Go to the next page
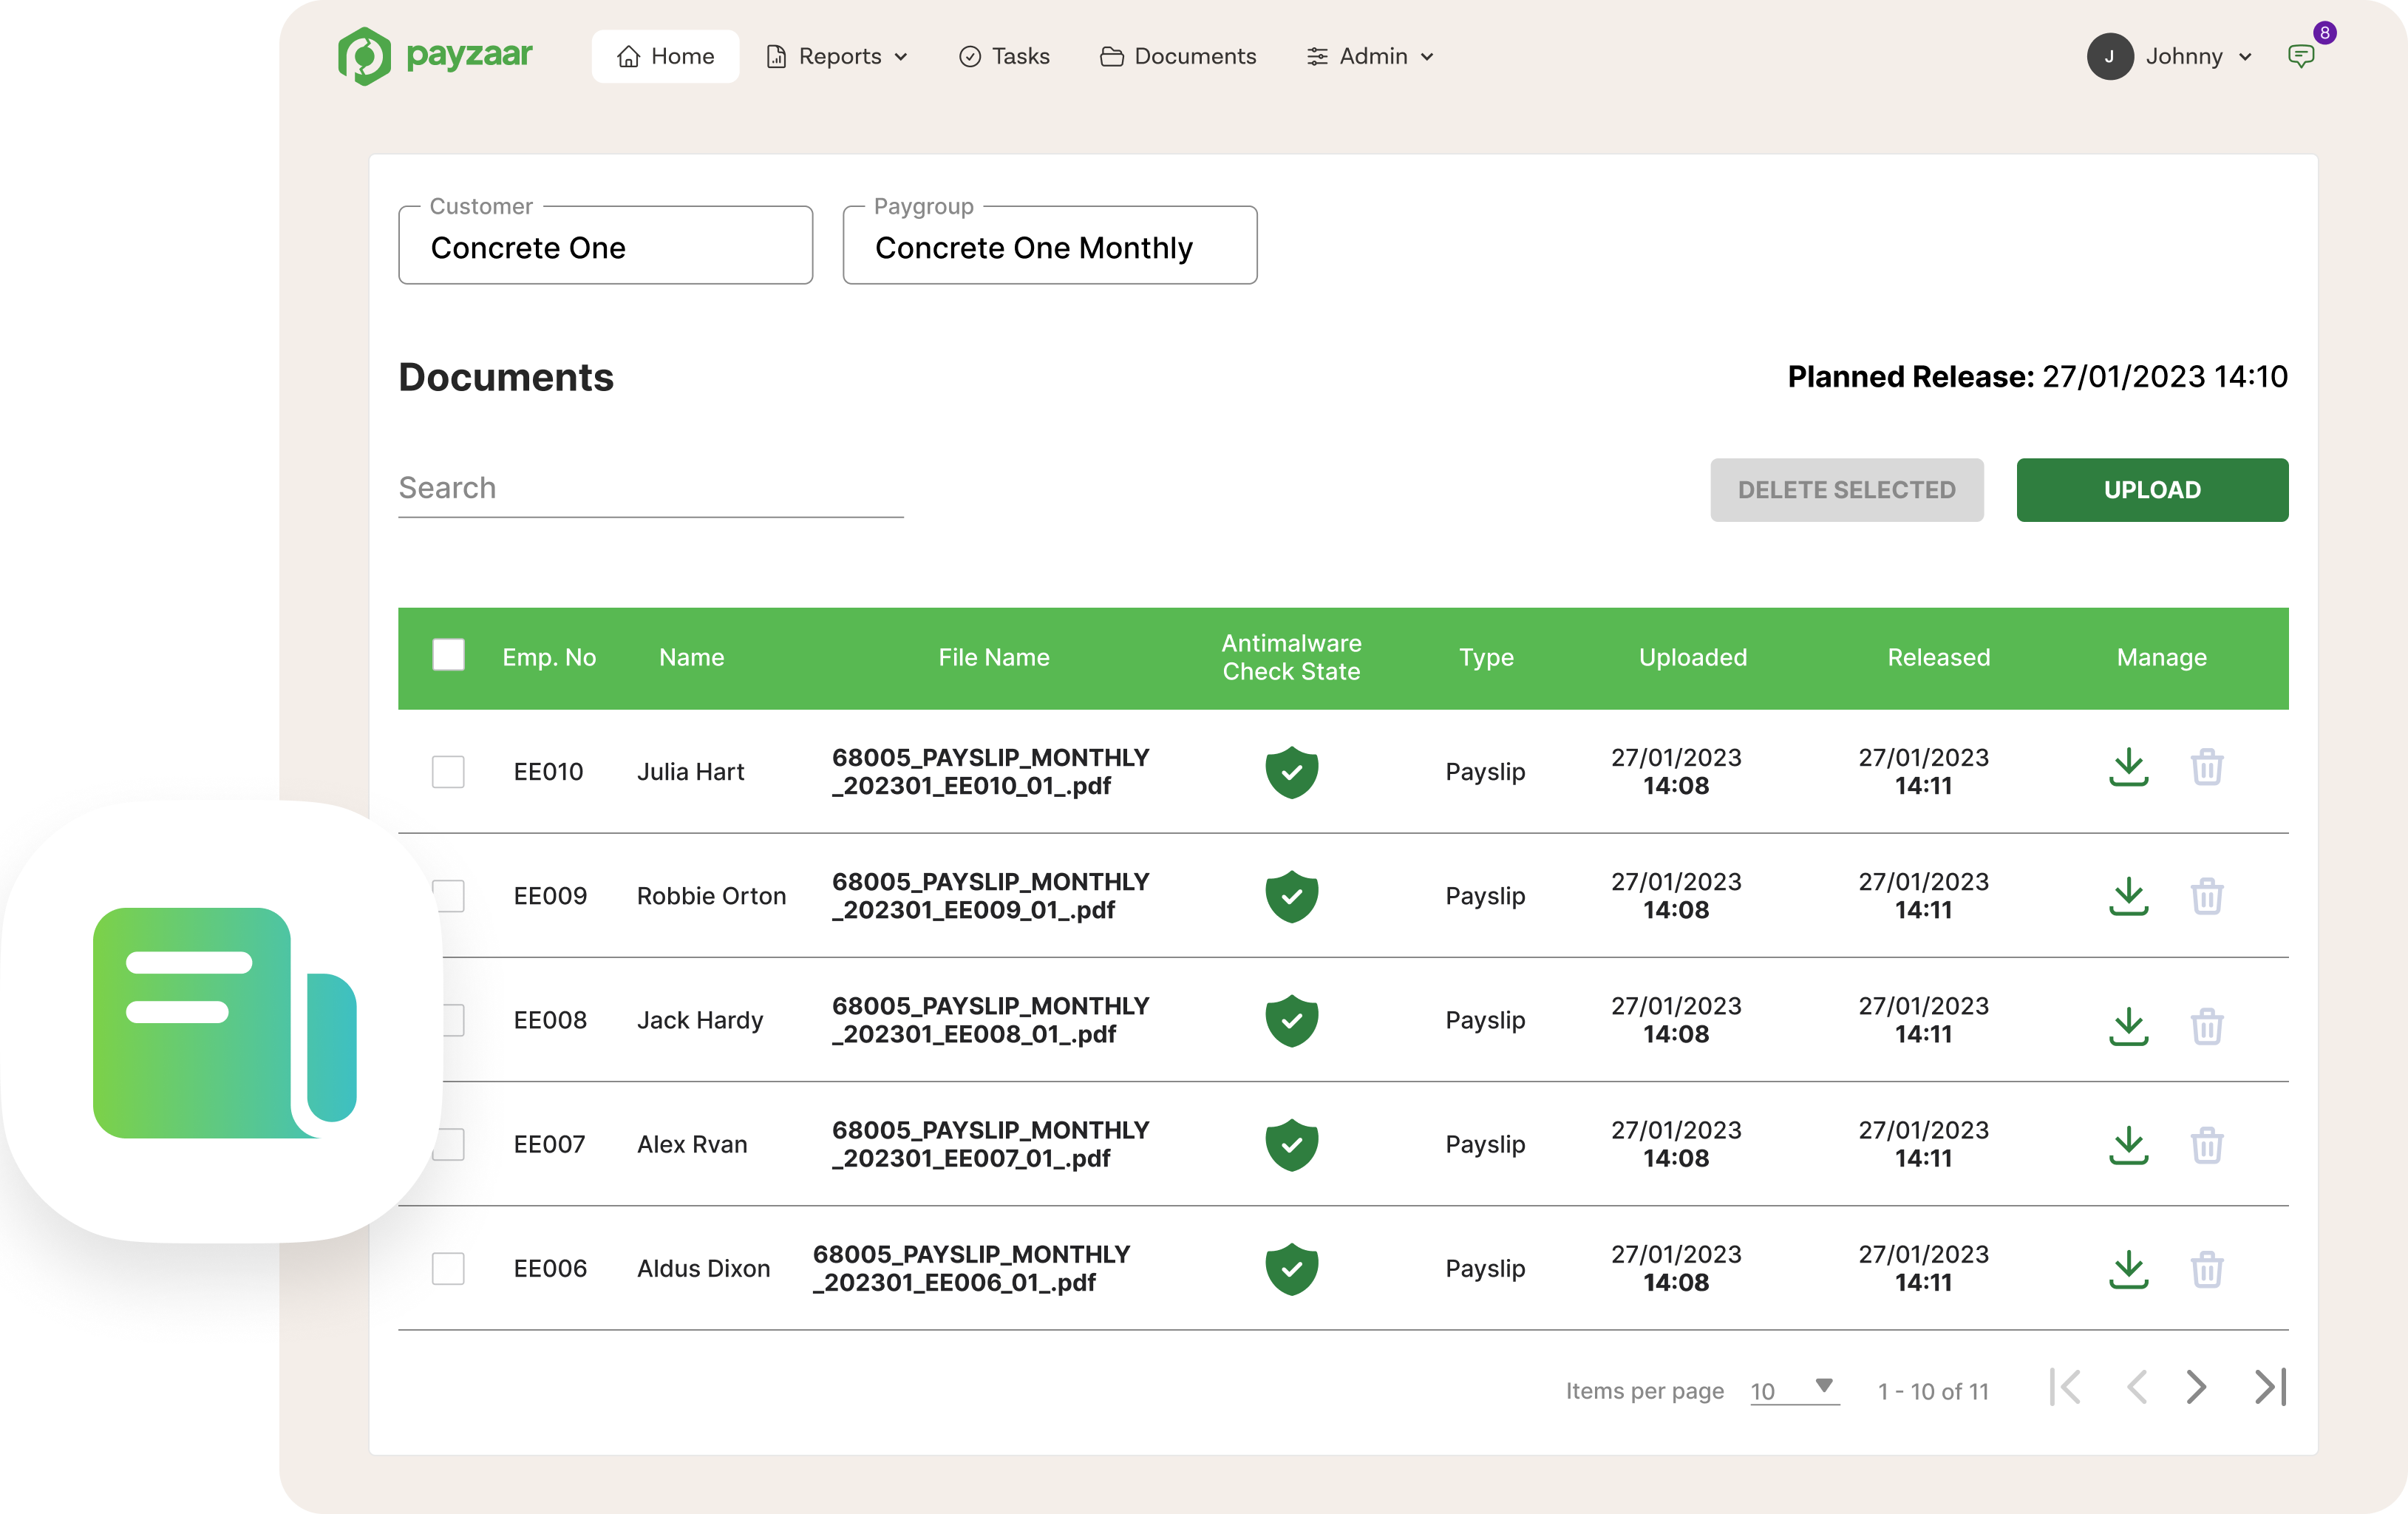 click(x=2196, y=1387)
